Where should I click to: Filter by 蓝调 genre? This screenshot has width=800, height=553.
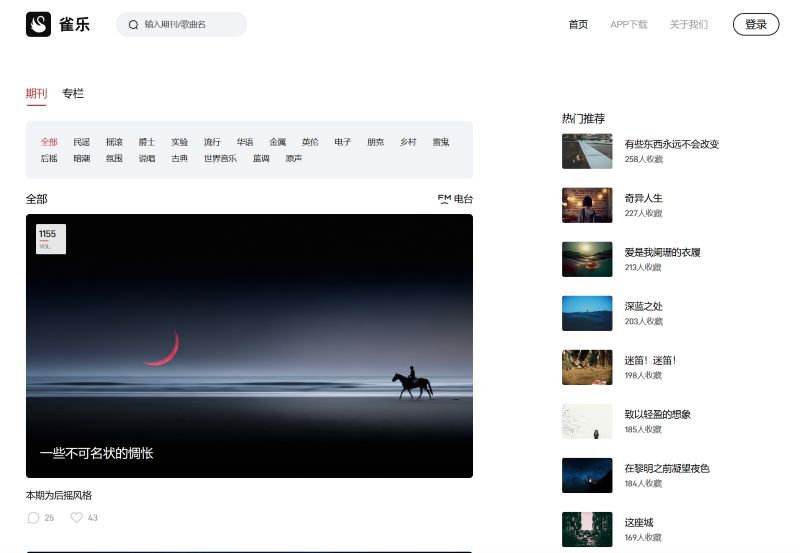(x=261, y=158)
